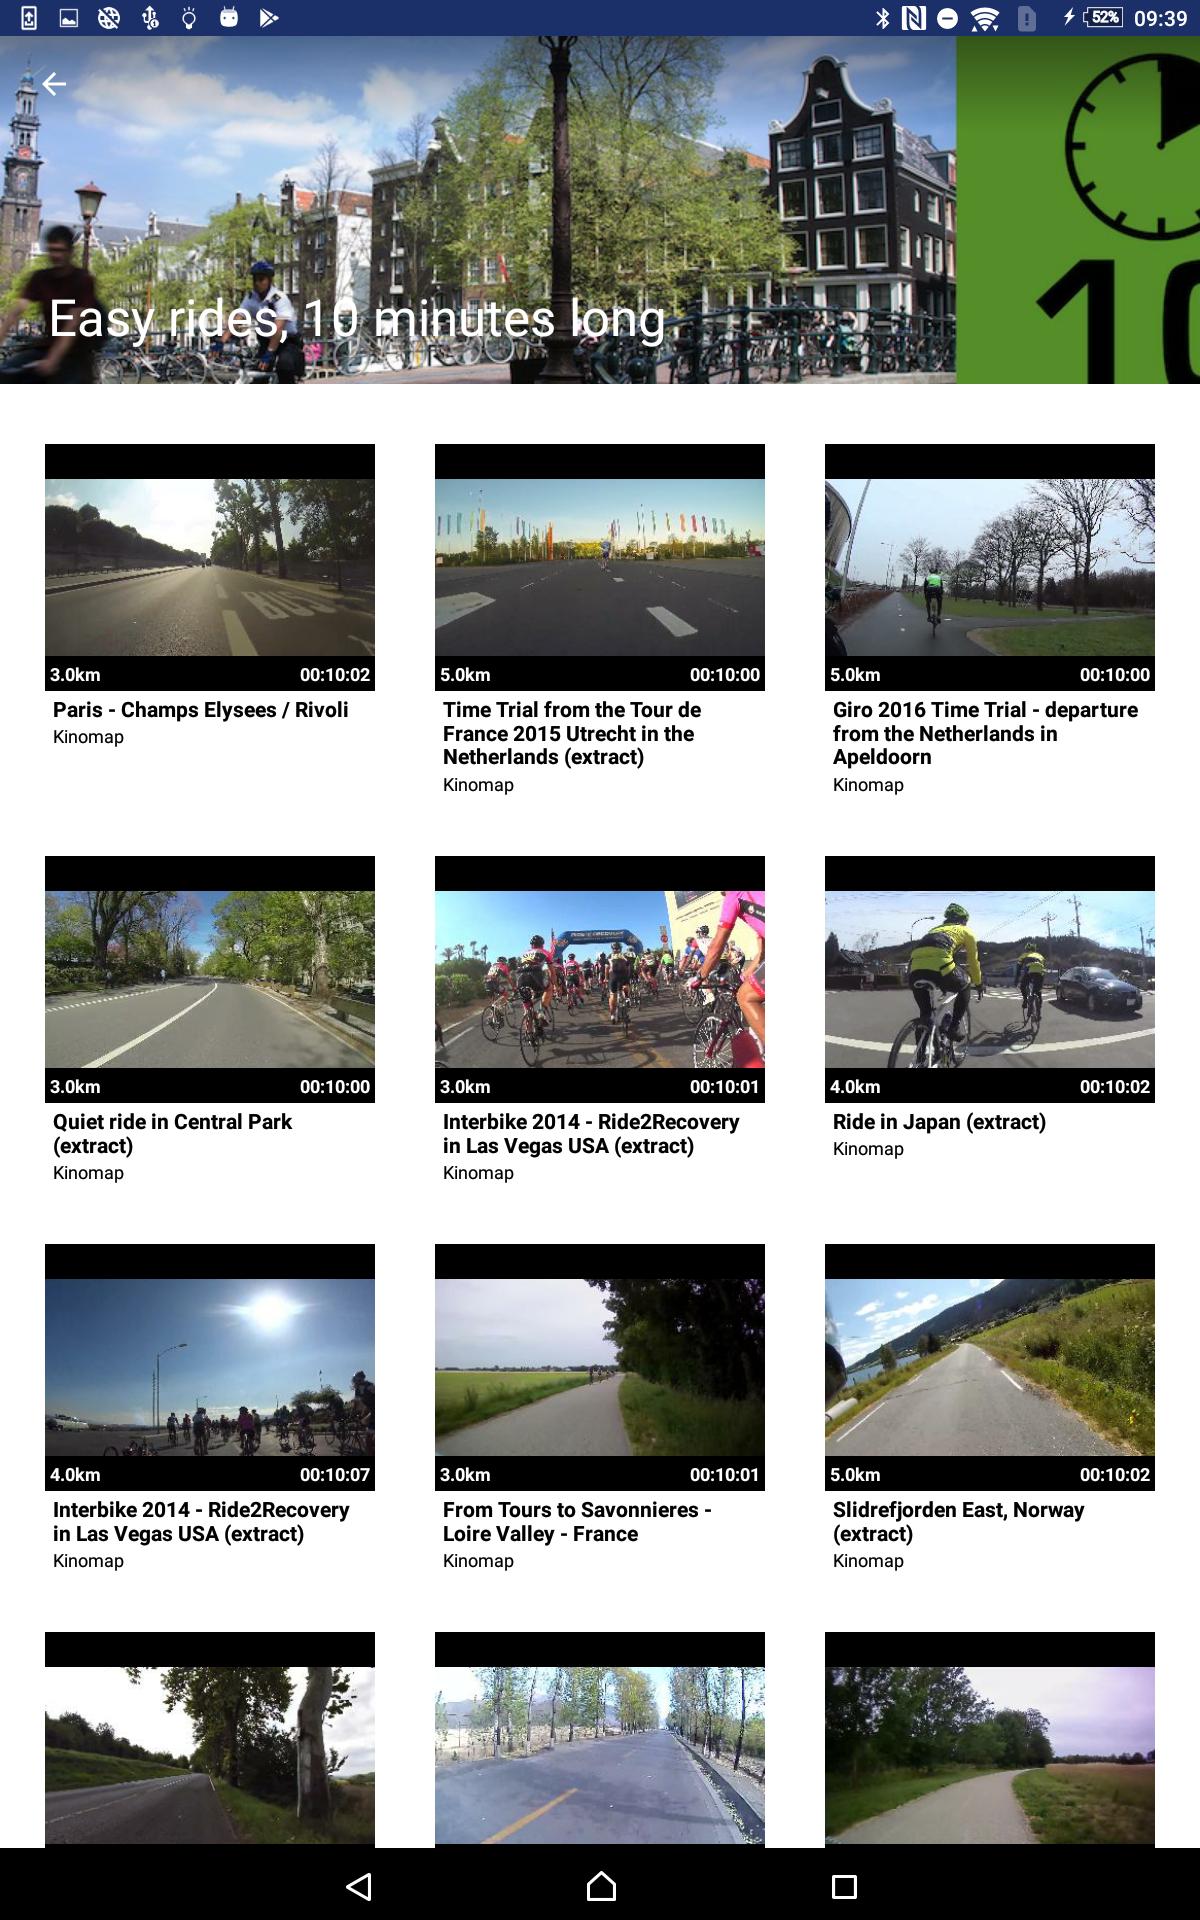The width and height of the screenshot is (1200, 1920).
Task: Tap the battery 52% indicator
Action: (x=1102, y=17)
